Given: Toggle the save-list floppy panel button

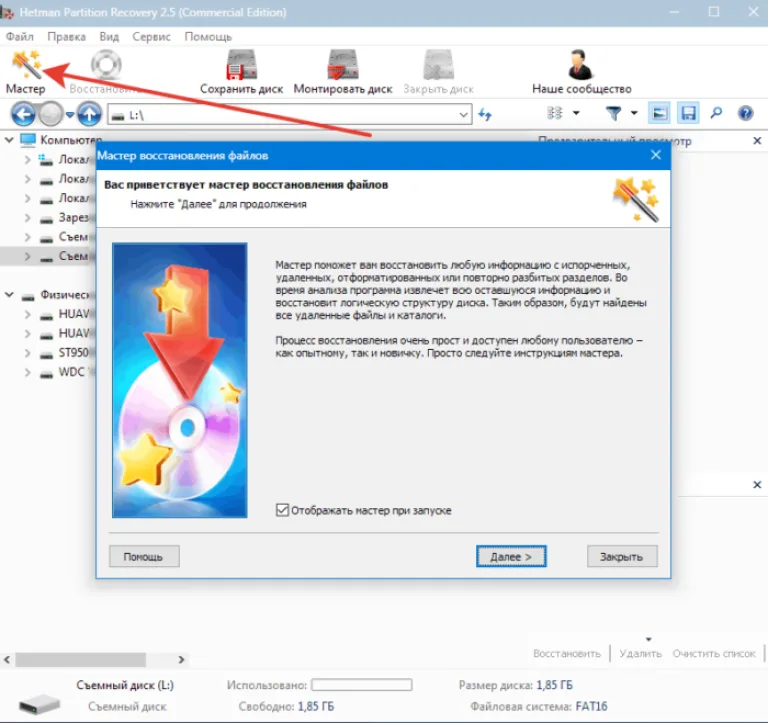Looking at the screenshot, I should [688, 114].
